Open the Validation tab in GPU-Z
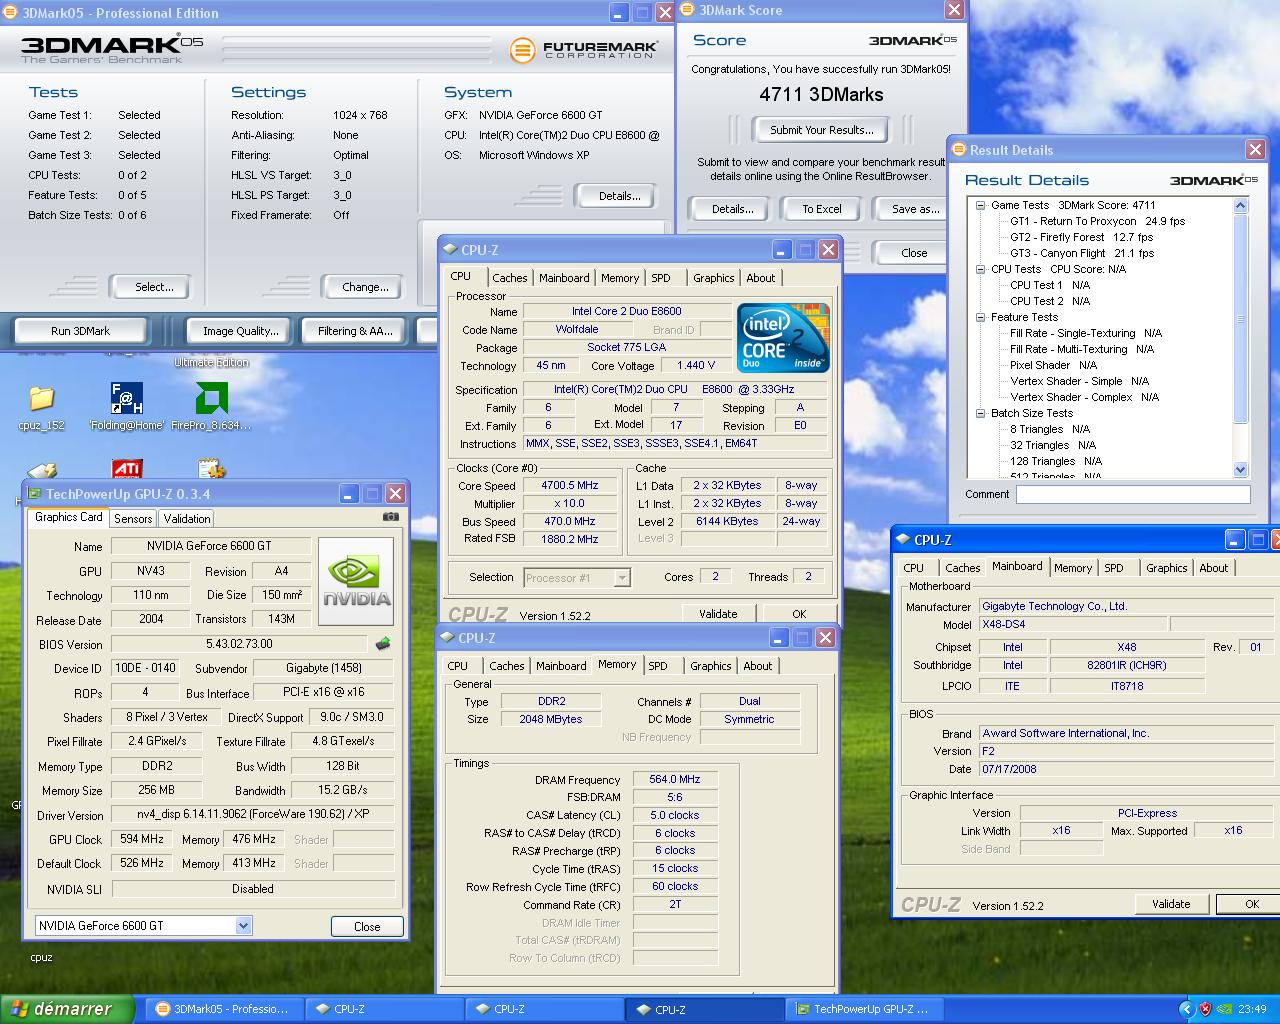1280x1024 pixels. 187,518
